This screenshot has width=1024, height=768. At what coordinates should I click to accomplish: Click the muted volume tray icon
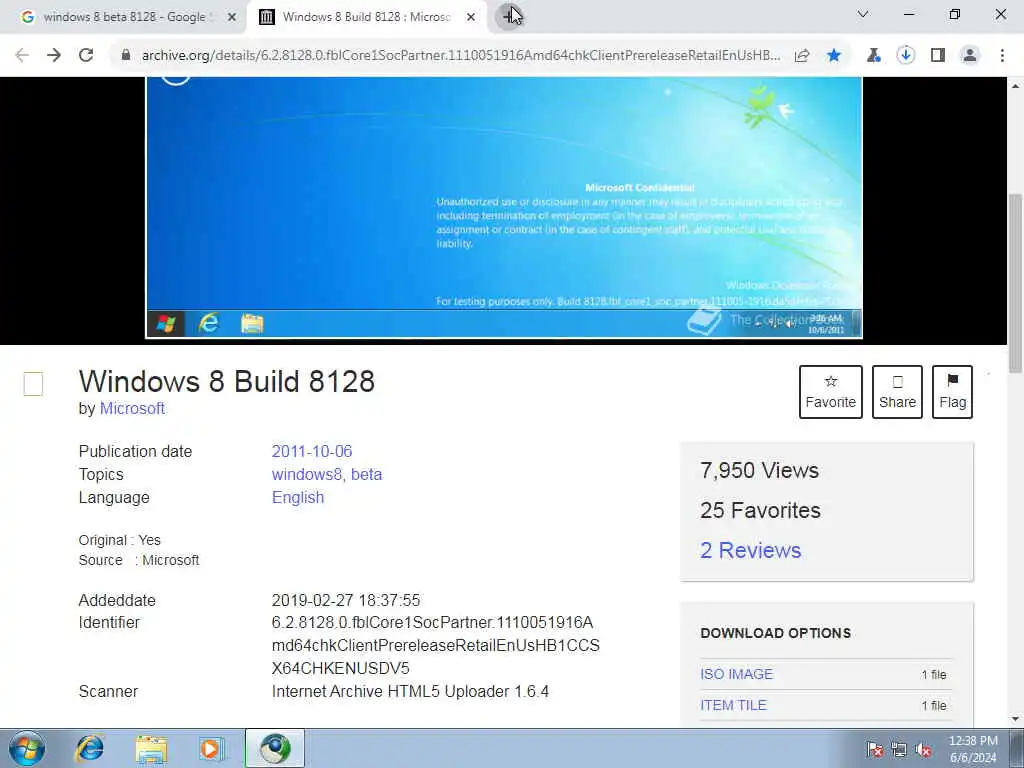coord(923,749)
